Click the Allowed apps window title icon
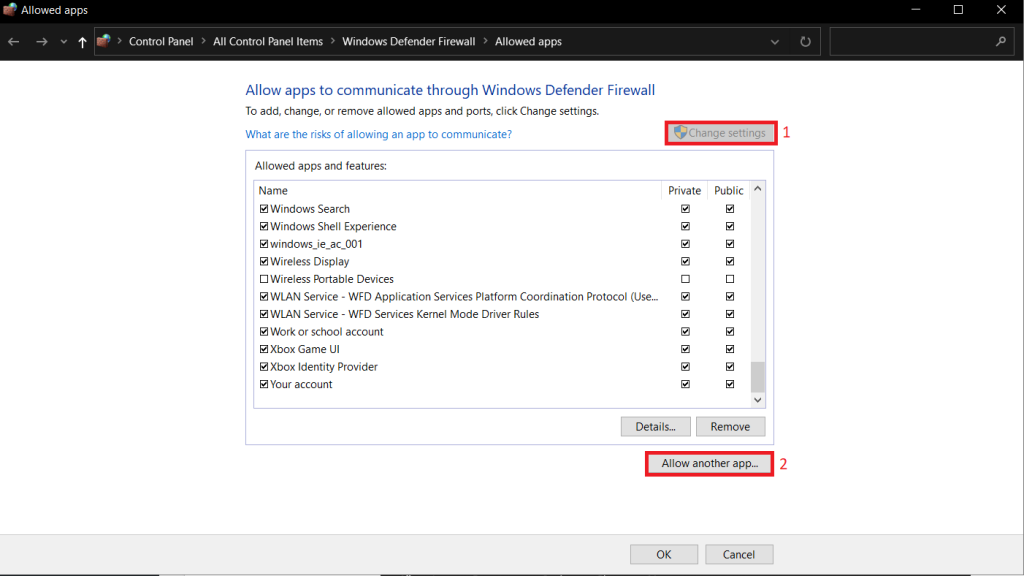Image resolution: width=1024 pixels, height=576 pixels. pyautogui.click(x=10, y=10)
